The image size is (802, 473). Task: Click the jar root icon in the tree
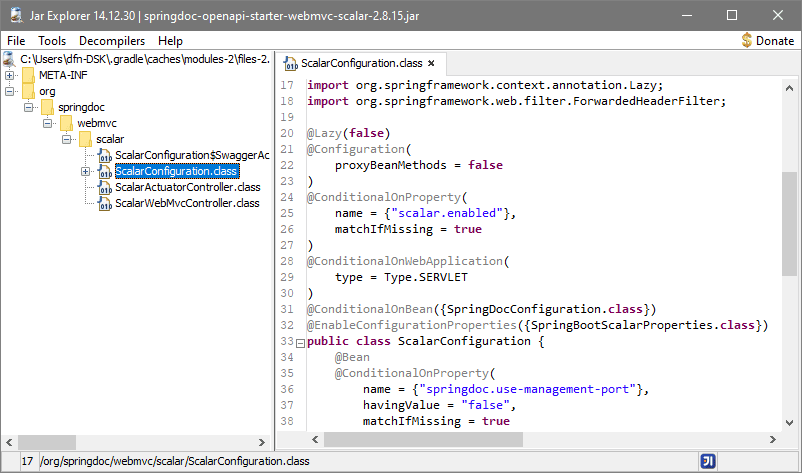click(9, 59)
